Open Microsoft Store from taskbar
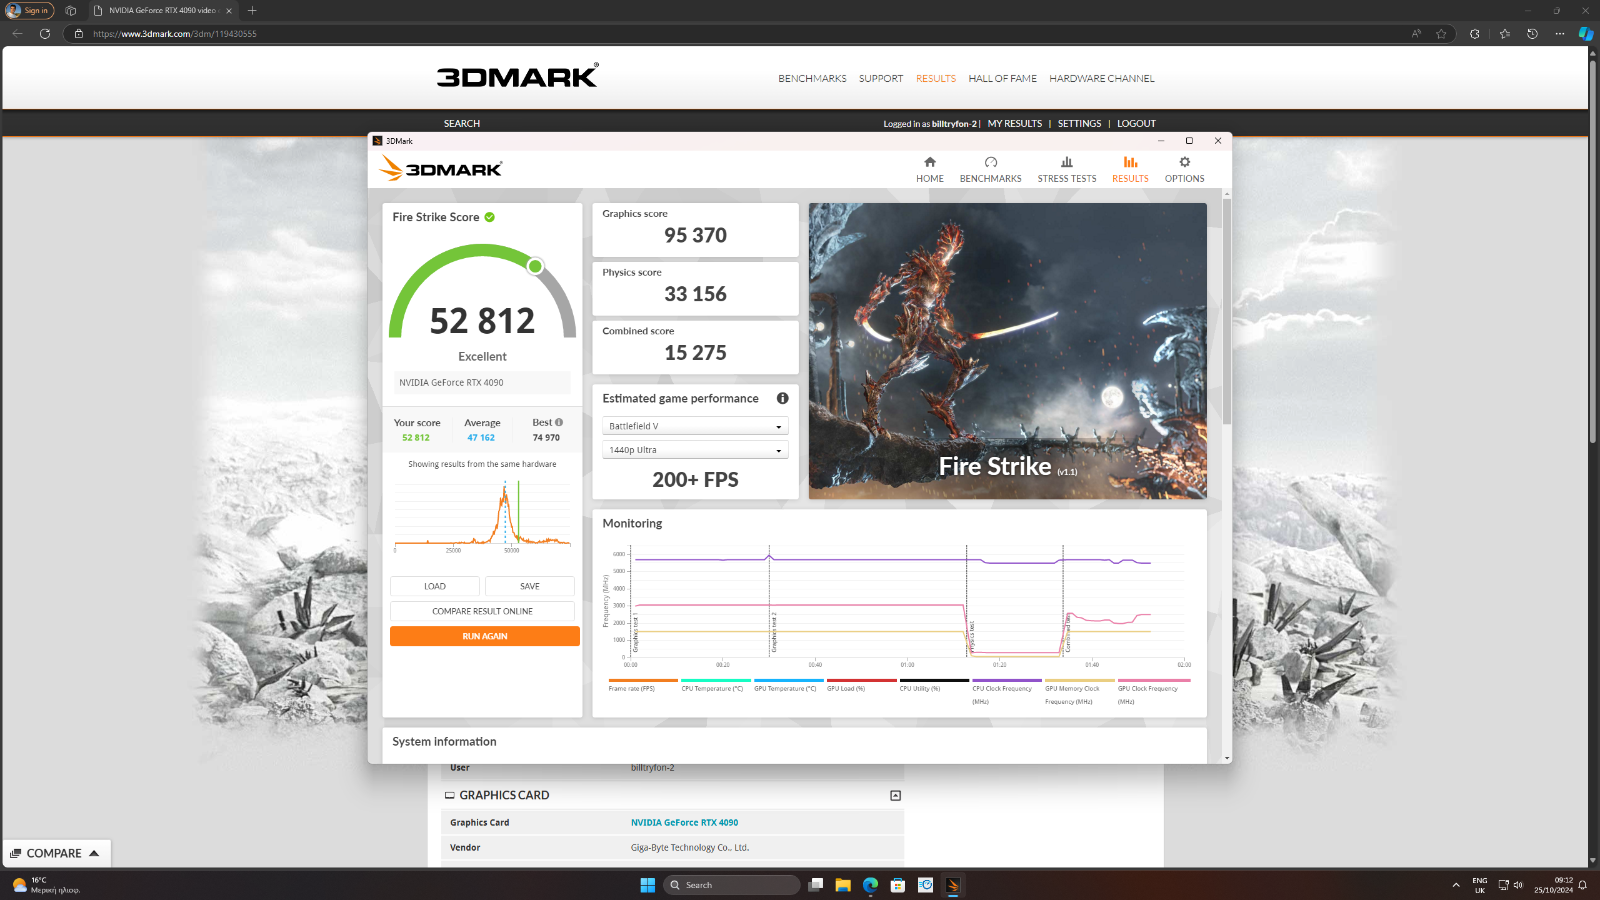 [898, 885]
